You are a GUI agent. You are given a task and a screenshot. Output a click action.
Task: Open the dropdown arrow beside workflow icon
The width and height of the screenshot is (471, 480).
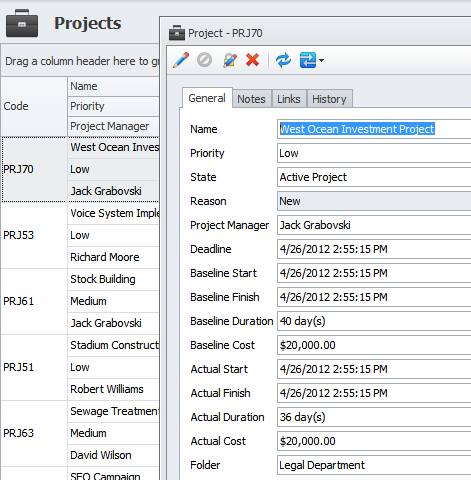321,61
